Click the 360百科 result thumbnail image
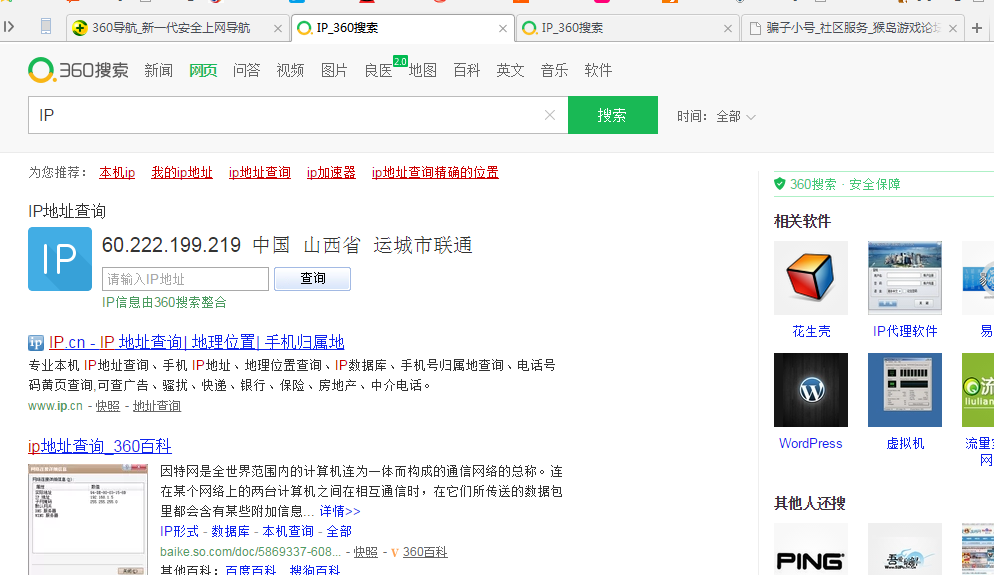Image resolution: width=994 pixels, height=575 pixels. click(88, 519)
